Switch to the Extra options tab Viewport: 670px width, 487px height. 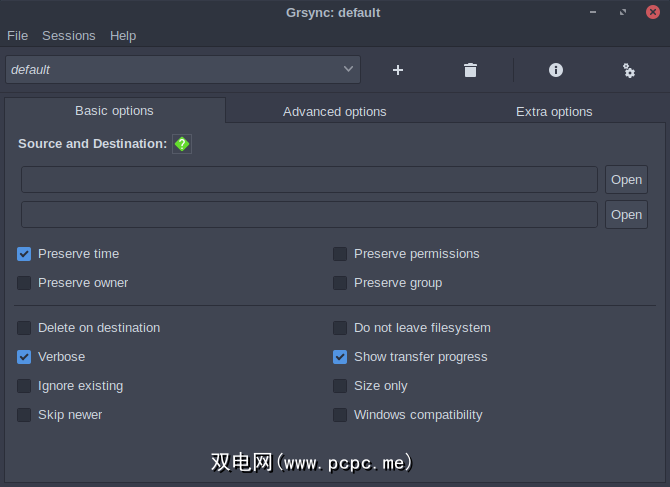[554, 111]
